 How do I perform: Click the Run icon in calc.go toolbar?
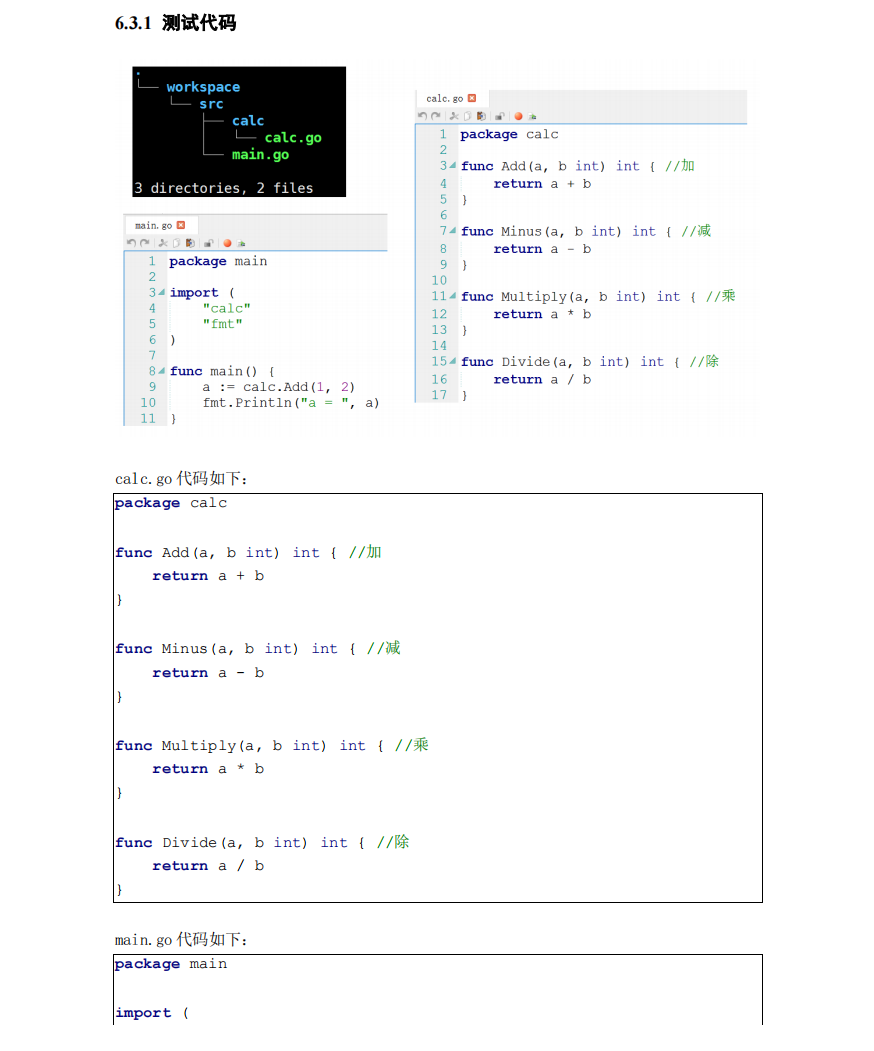[532, 117]
